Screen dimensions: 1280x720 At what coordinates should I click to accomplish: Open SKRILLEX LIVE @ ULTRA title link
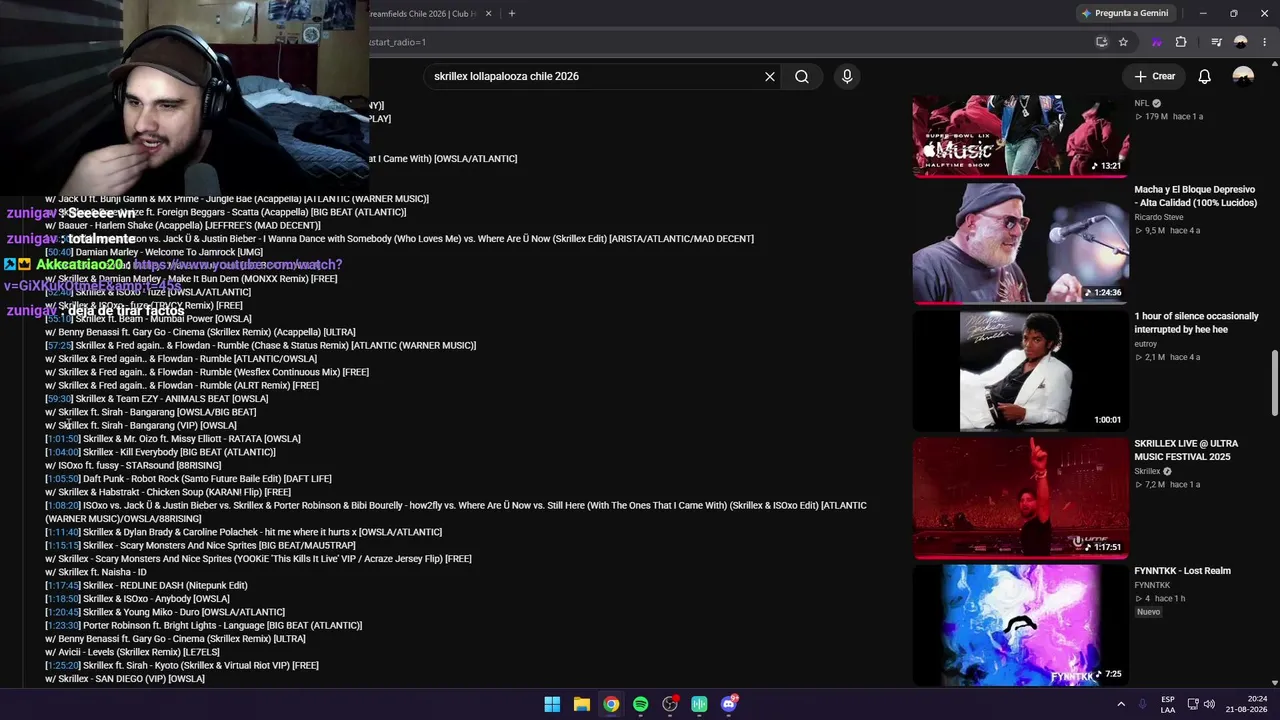pos(1186,450)
